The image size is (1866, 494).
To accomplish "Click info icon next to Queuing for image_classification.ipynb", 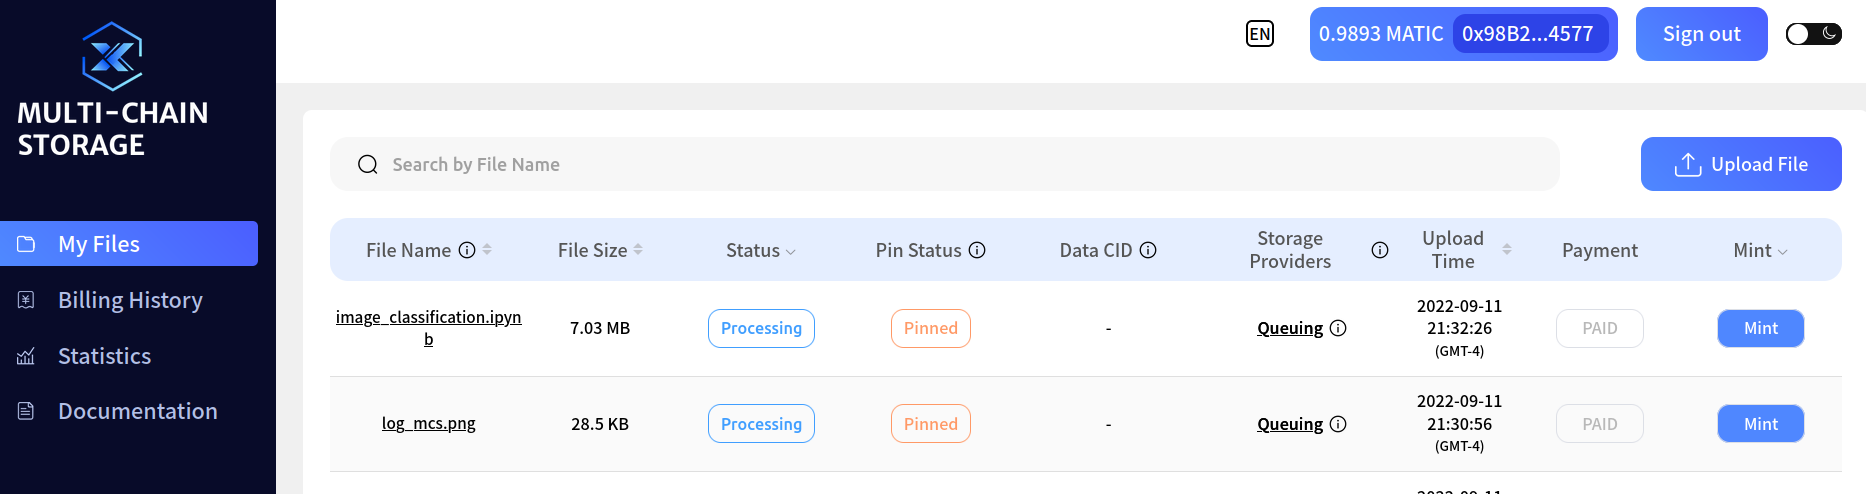I will tap(1338, 328).
